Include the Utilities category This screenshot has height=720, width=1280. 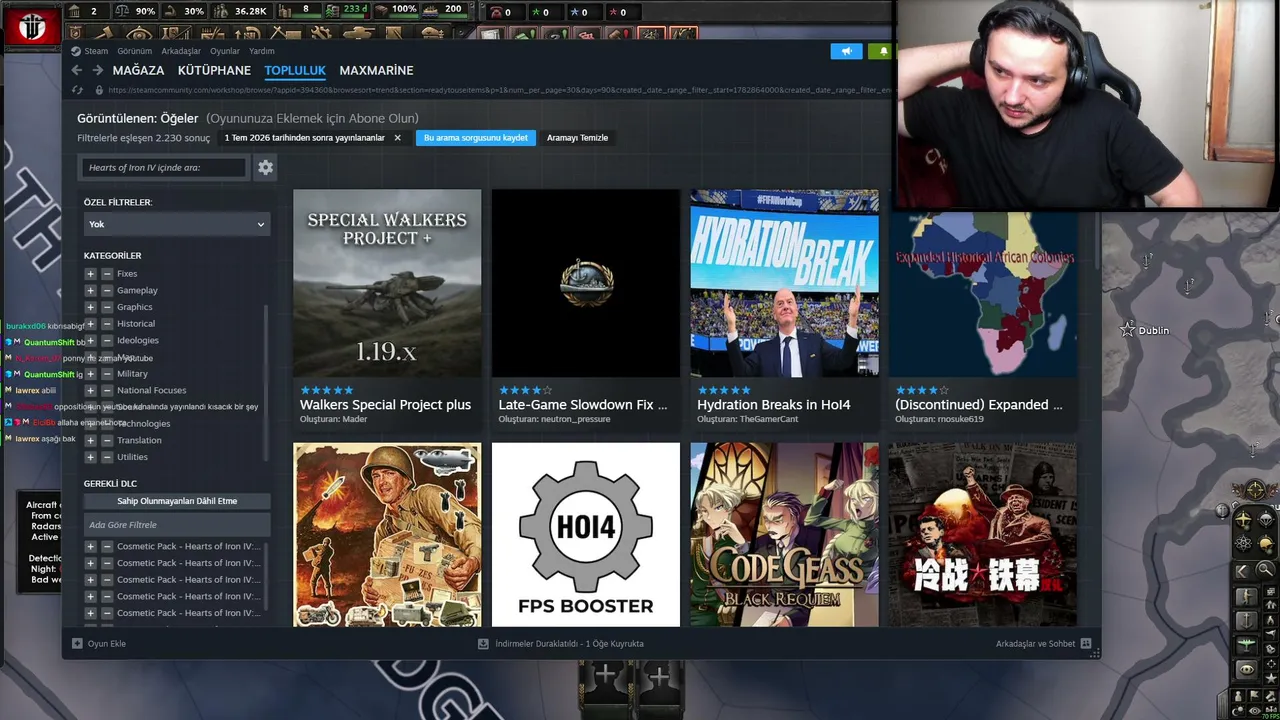90,457
